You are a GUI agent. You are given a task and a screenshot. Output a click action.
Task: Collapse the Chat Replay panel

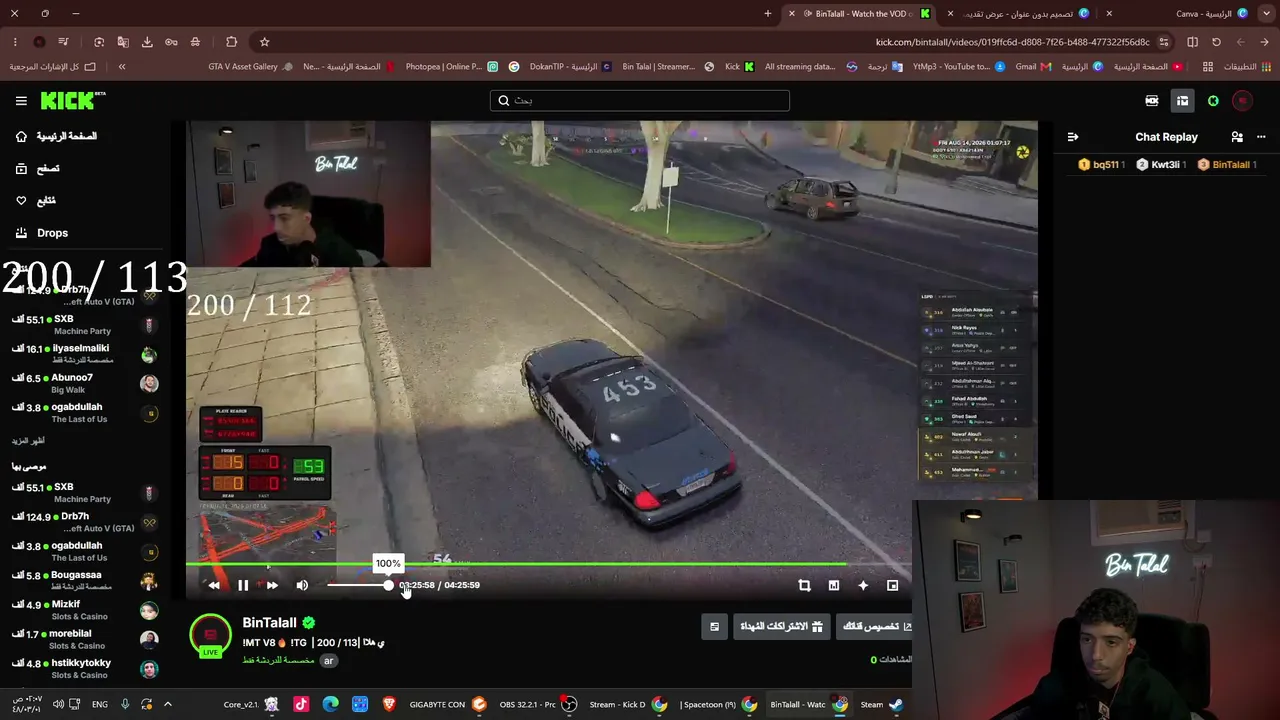coord(1073,137)
